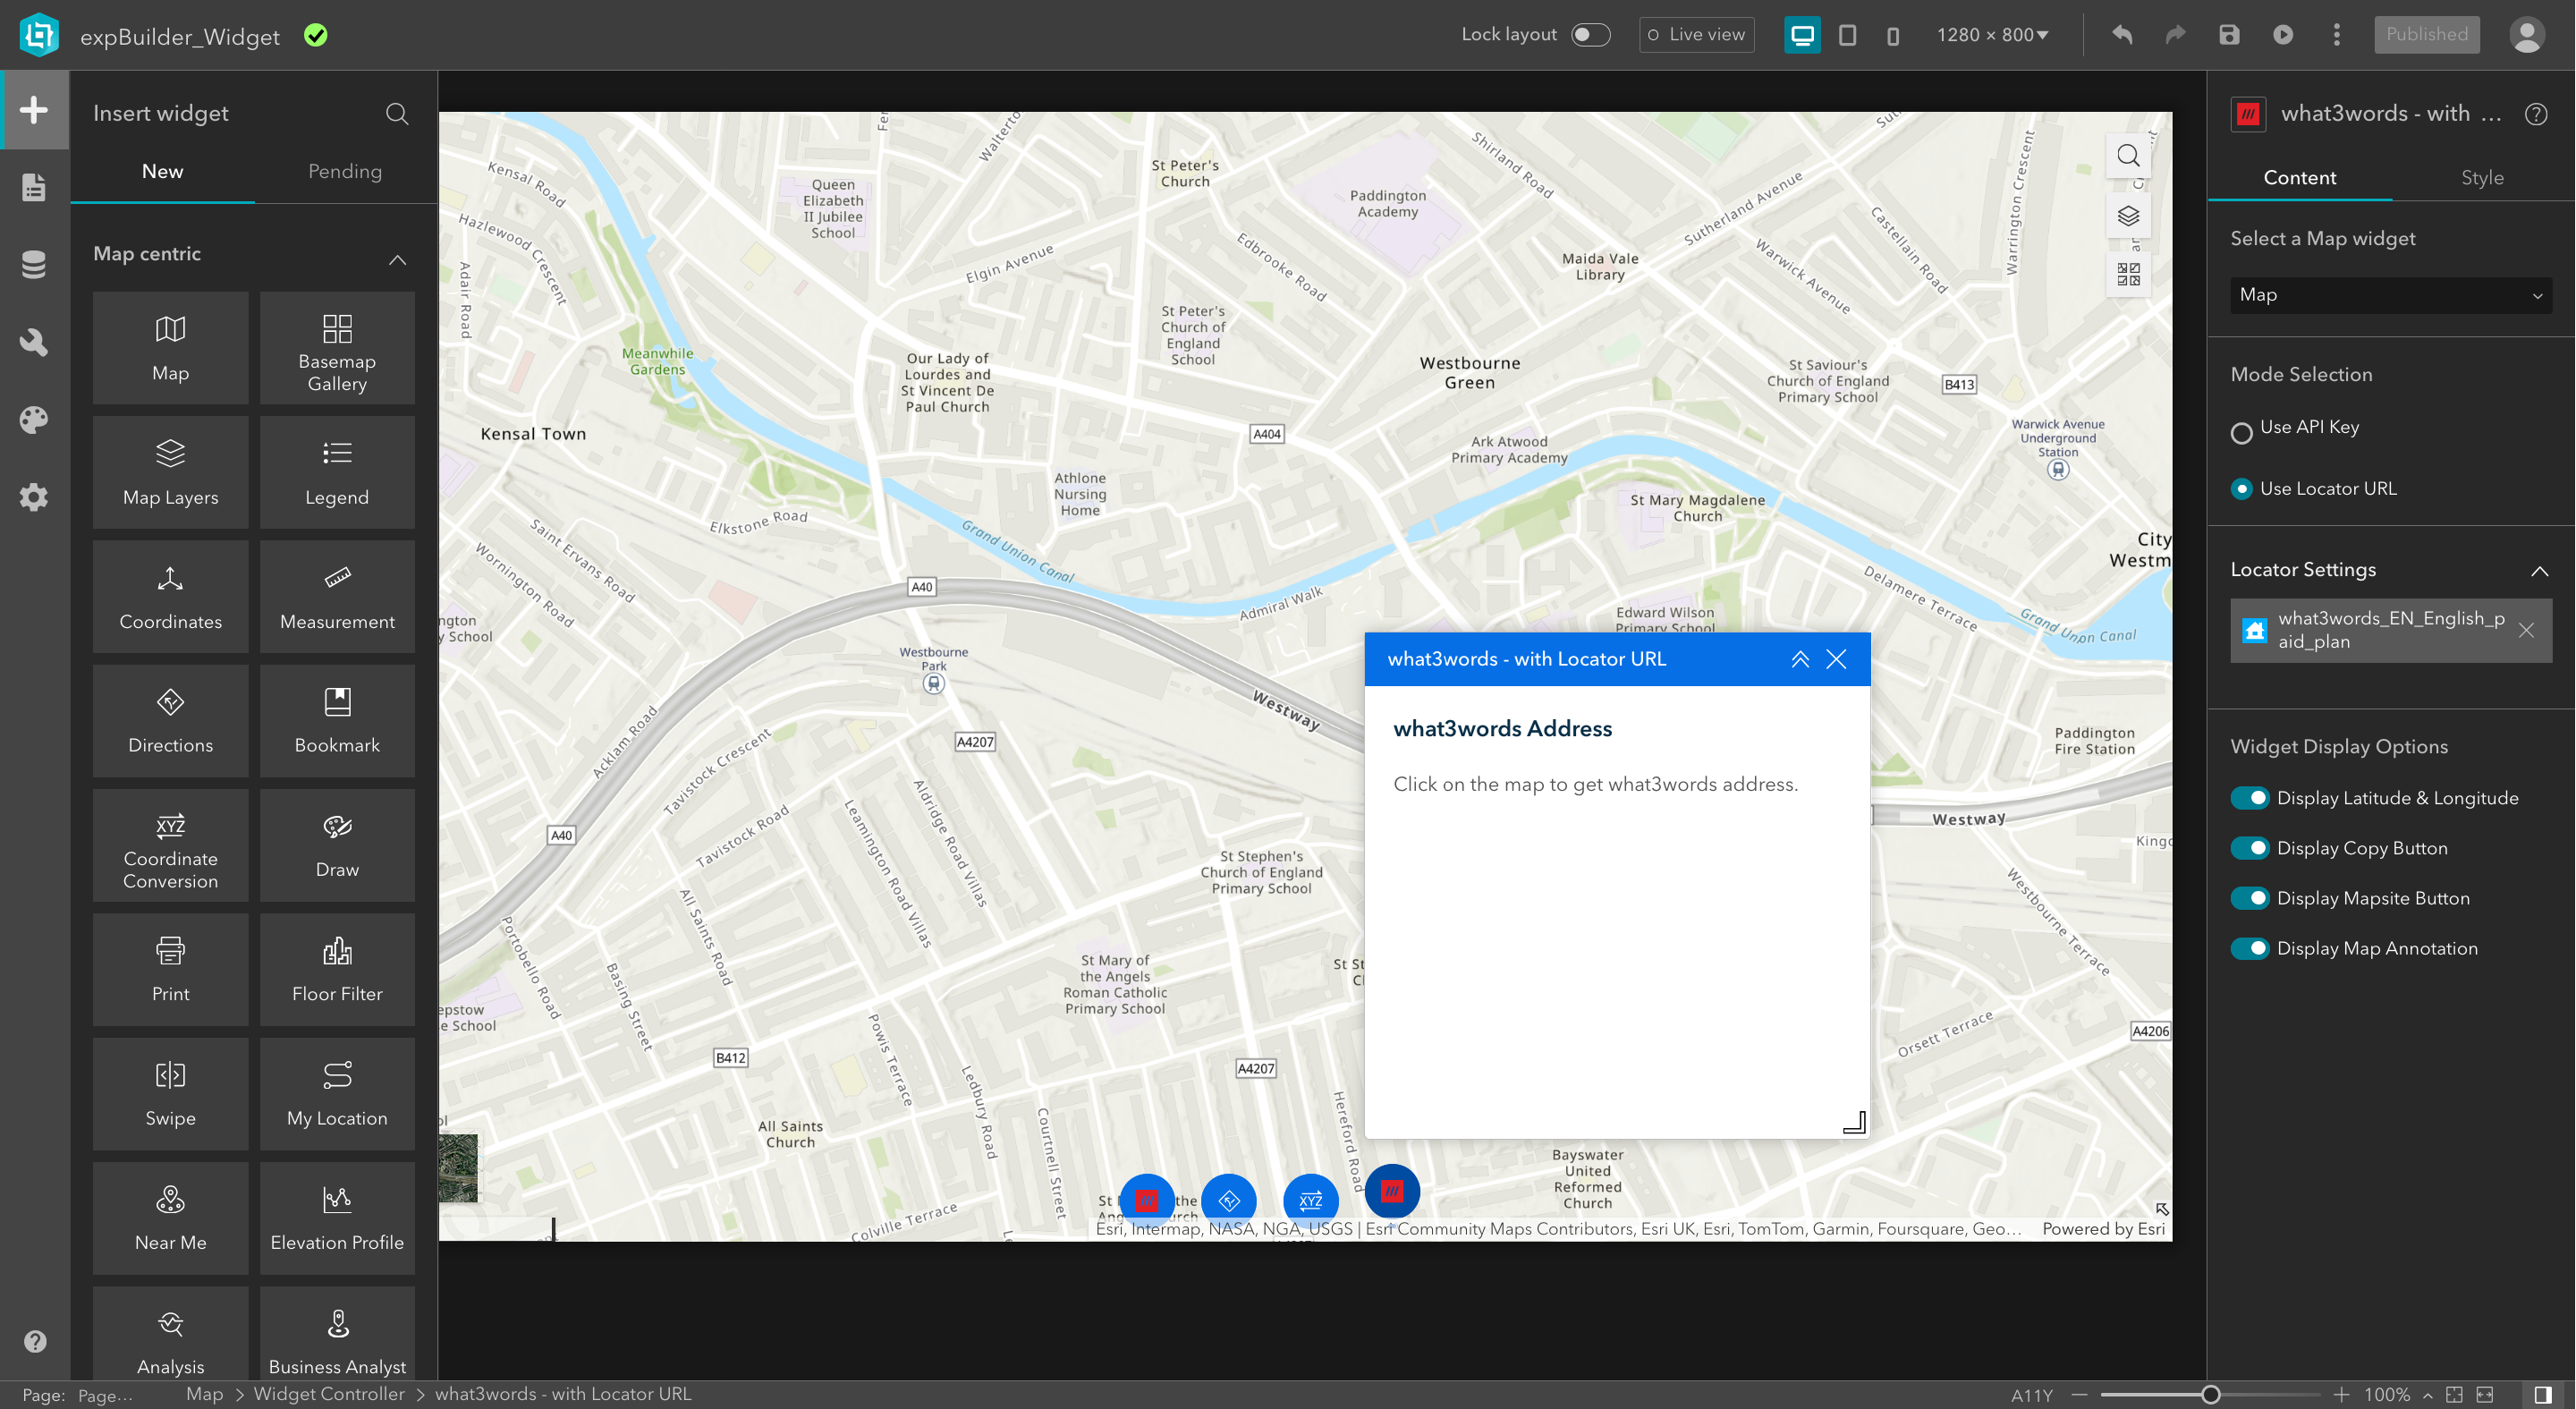Search widgets with the magnifier icon
Screen dimensions: 2576x1409
coord(397,114)
